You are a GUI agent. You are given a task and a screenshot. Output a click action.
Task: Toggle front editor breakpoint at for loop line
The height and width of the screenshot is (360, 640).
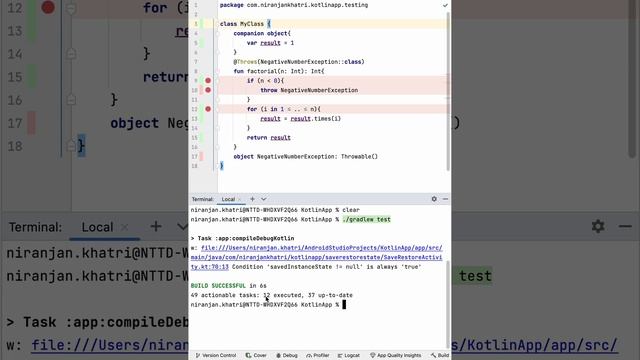coord(208,109)
